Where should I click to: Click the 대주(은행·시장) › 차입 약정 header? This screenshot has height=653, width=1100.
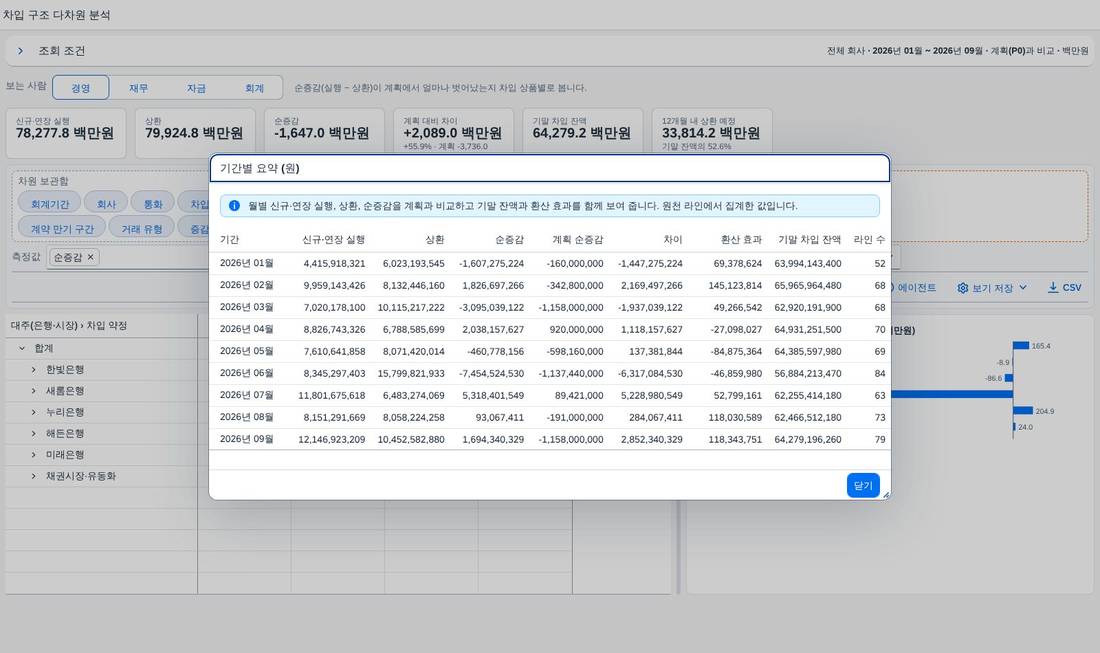(69, 325)
